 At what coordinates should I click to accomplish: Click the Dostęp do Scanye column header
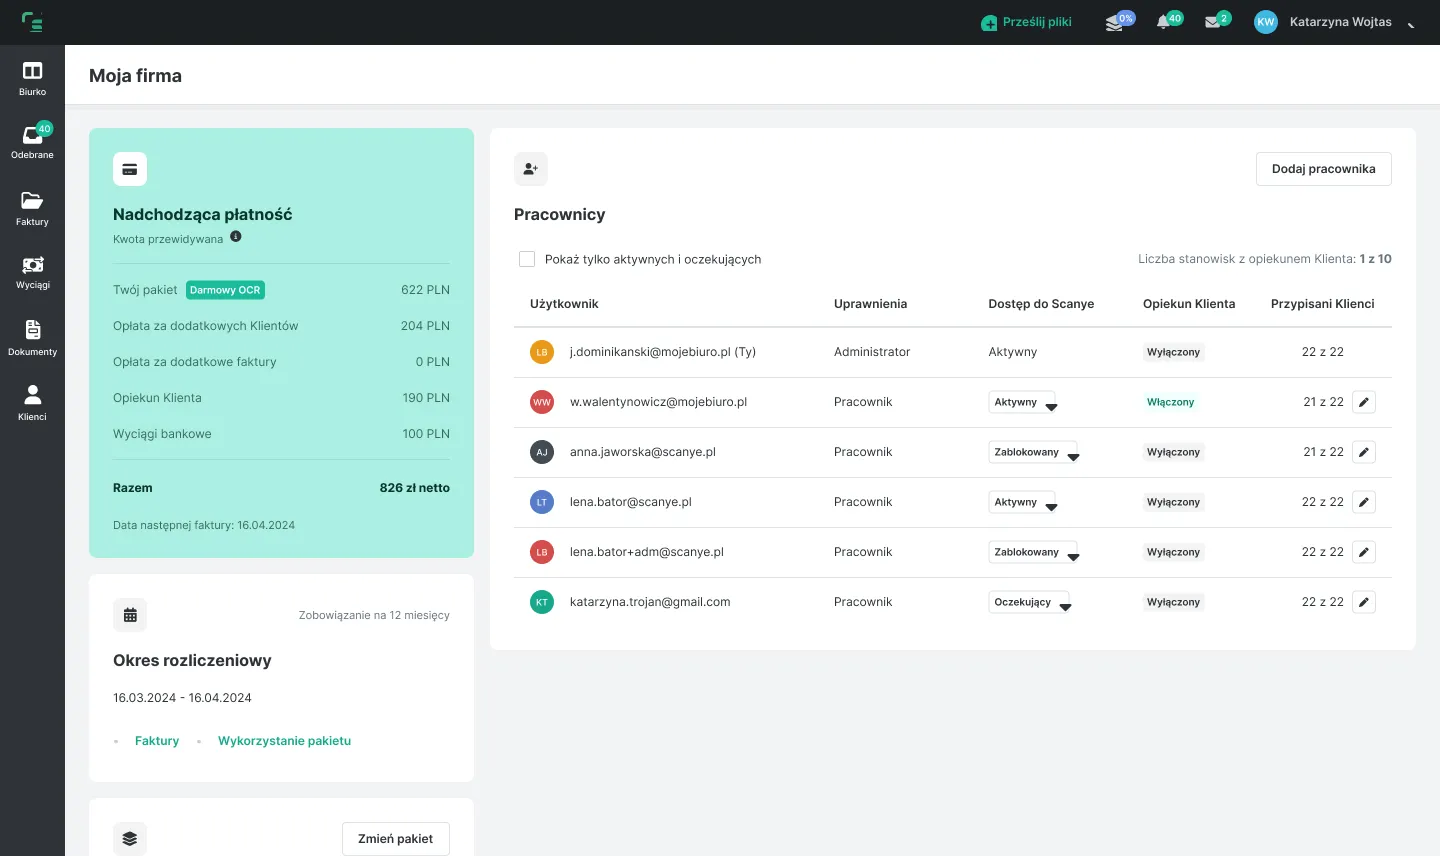pos(1041,304)
